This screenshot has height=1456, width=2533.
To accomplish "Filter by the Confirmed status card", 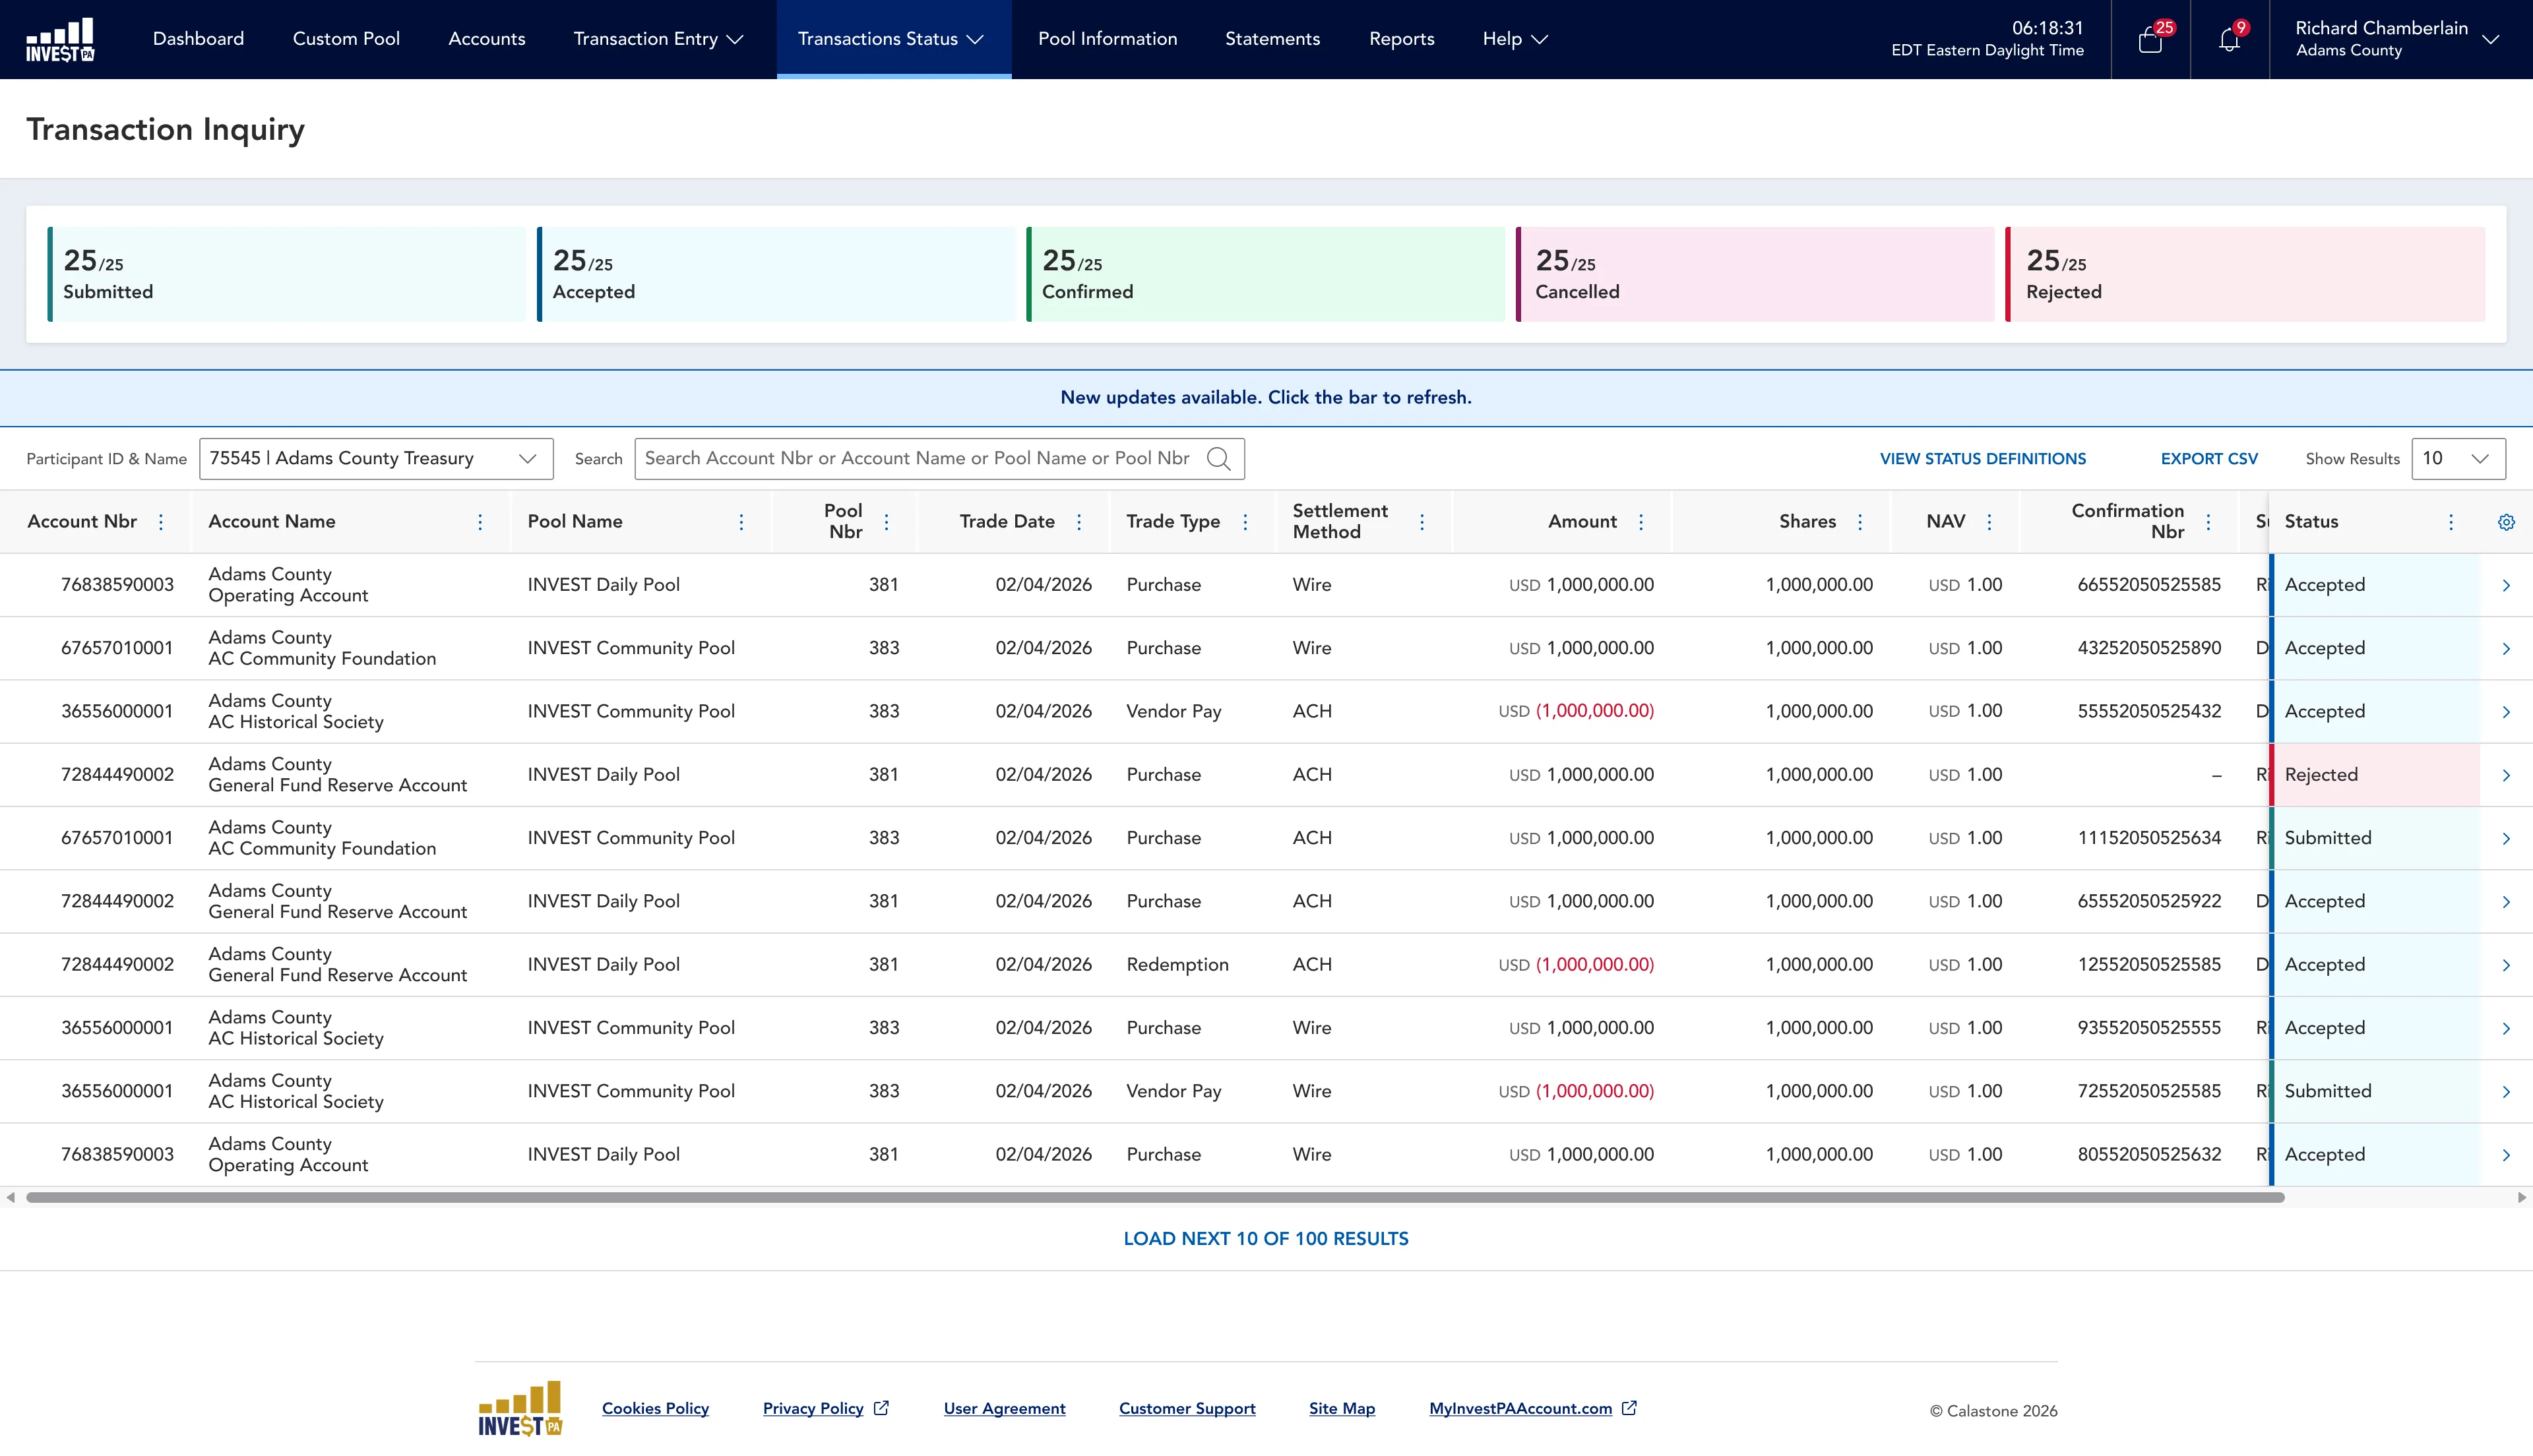I will (x=1265, y=274).
